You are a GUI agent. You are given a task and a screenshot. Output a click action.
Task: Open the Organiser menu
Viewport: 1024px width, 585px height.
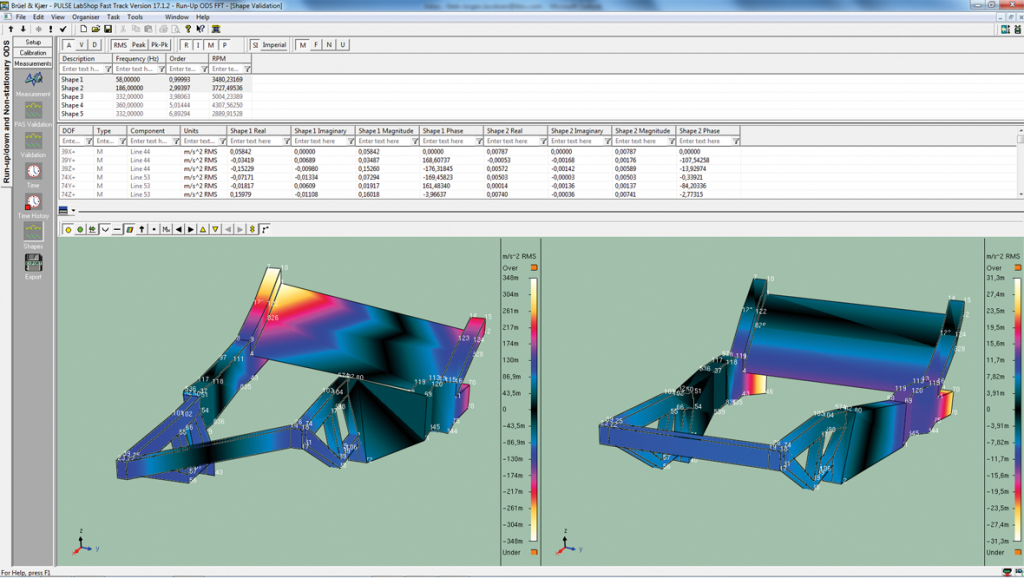85,16
